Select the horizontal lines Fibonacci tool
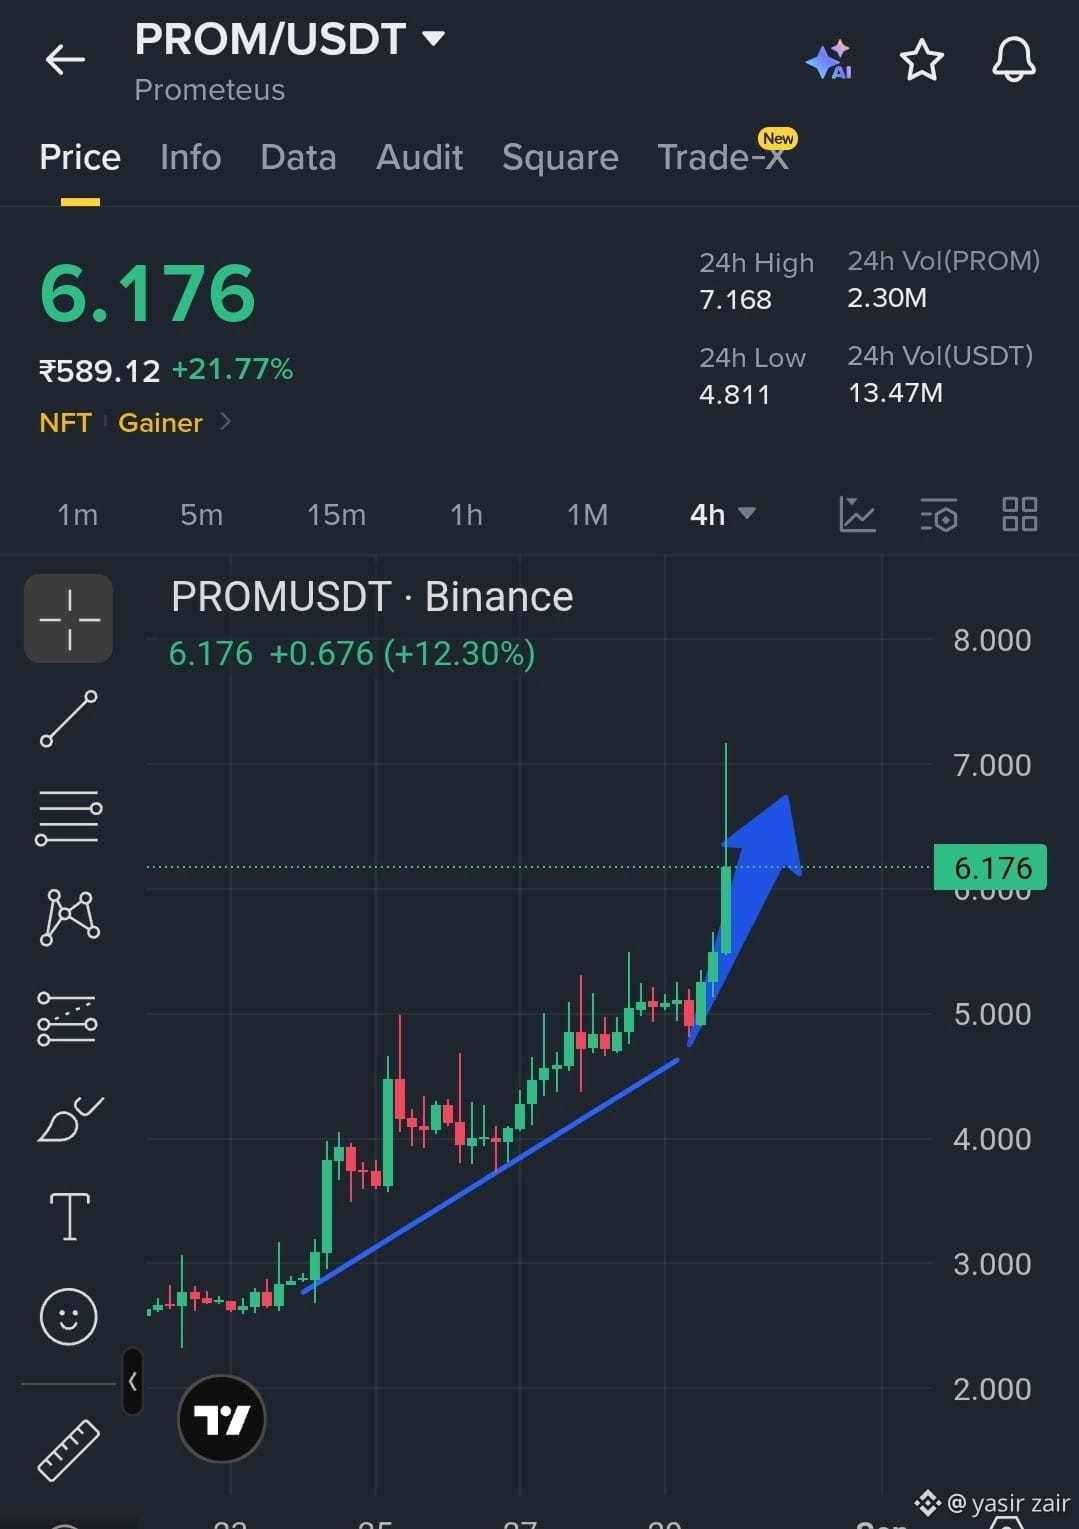The width and height of the screenshot is (1079, 1529). click(69, 817)
